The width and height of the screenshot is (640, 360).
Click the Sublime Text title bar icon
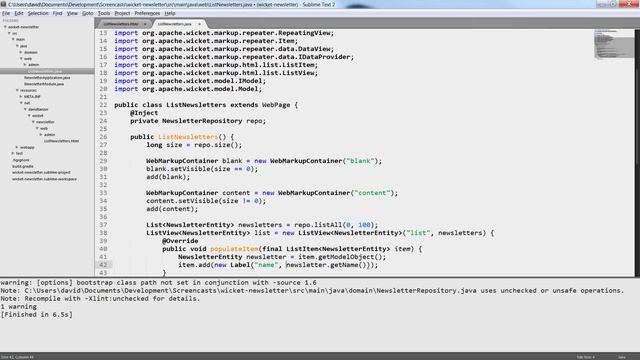click(3, 4)
